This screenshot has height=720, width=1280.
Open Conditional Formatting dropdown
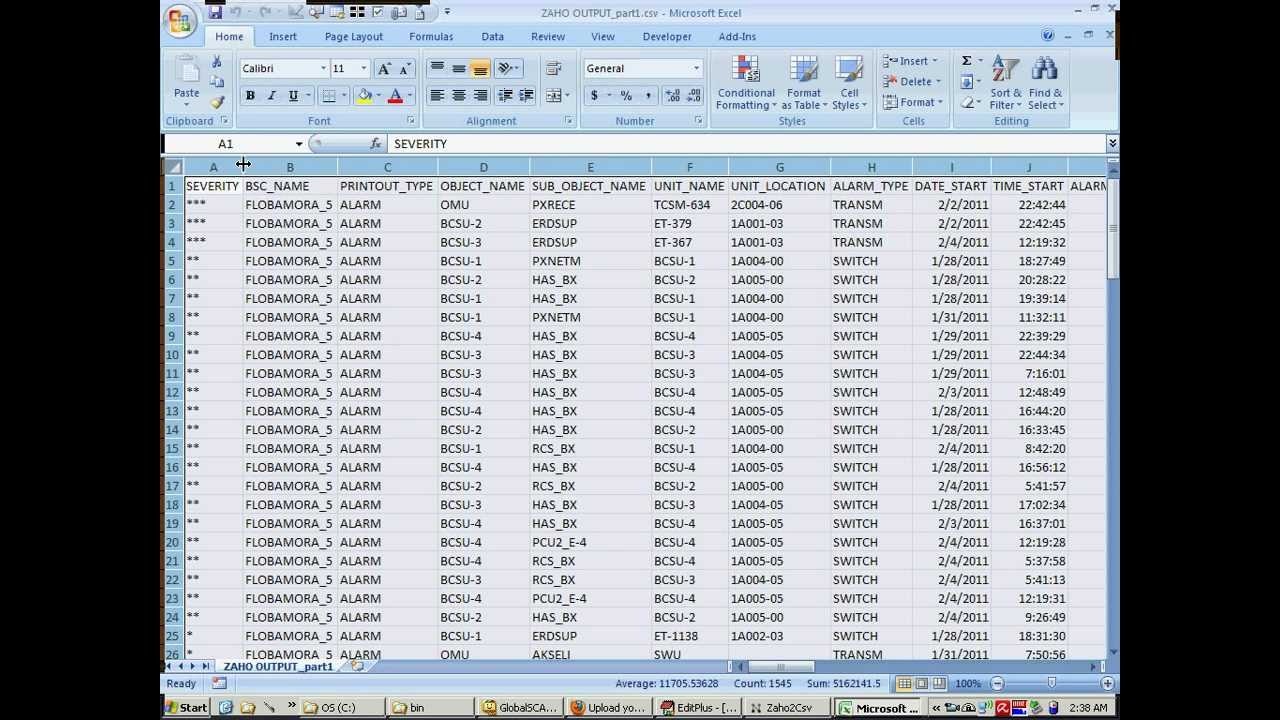[x=746, y=83]
